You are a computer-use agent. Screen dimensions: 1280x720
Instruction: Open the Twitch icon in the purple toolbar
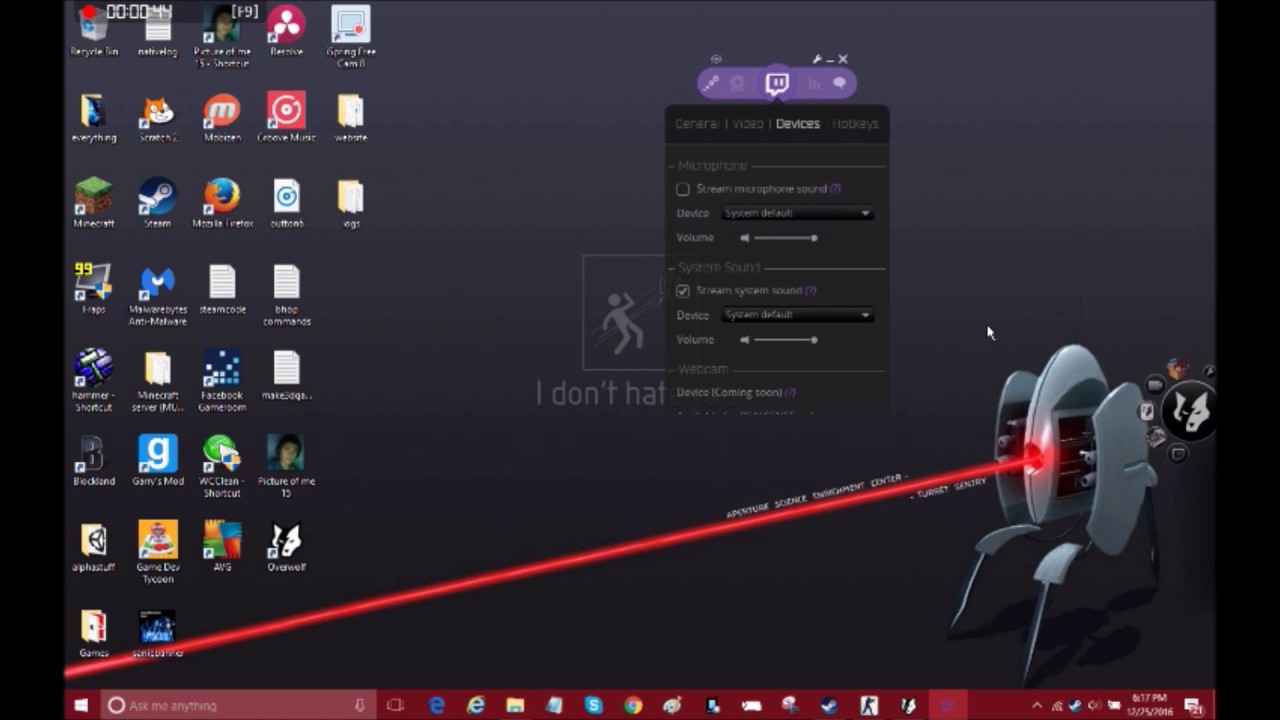pos(777,83)
